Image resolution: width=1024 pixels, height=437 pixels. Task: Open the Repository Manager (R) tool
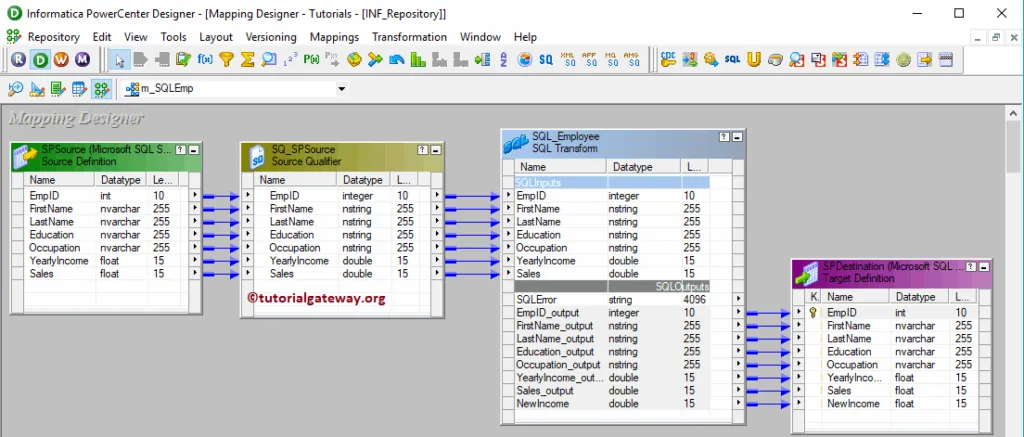pos(18,60)
